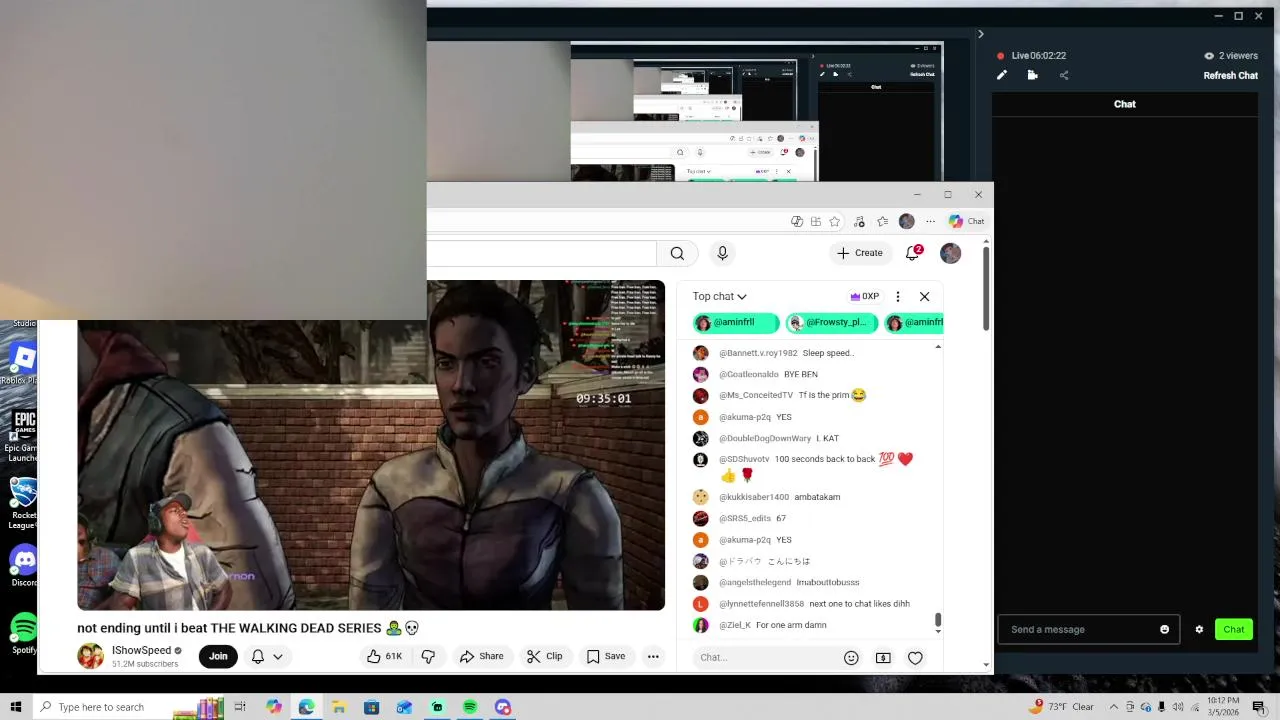
Task: Click the first @aminfrll pinned chip
Action: [x=735, y=323]
